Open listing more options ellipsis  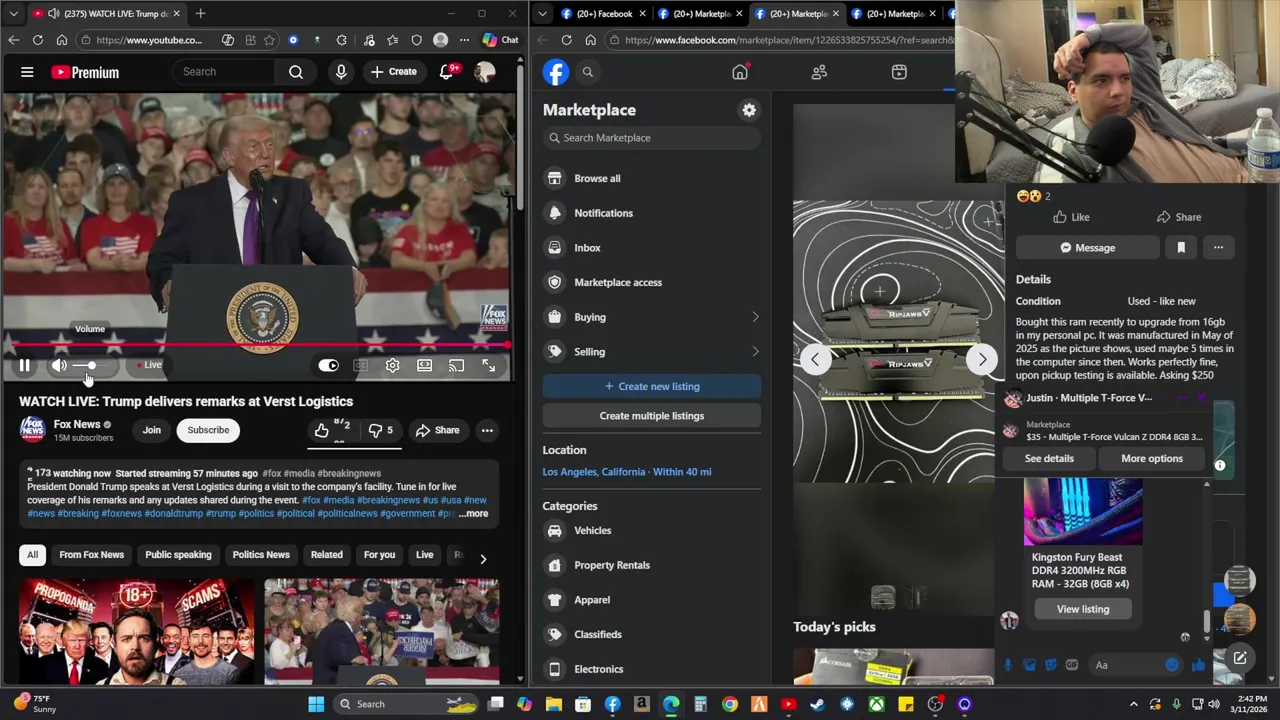pyautogui.click(x=1218, y=248)
